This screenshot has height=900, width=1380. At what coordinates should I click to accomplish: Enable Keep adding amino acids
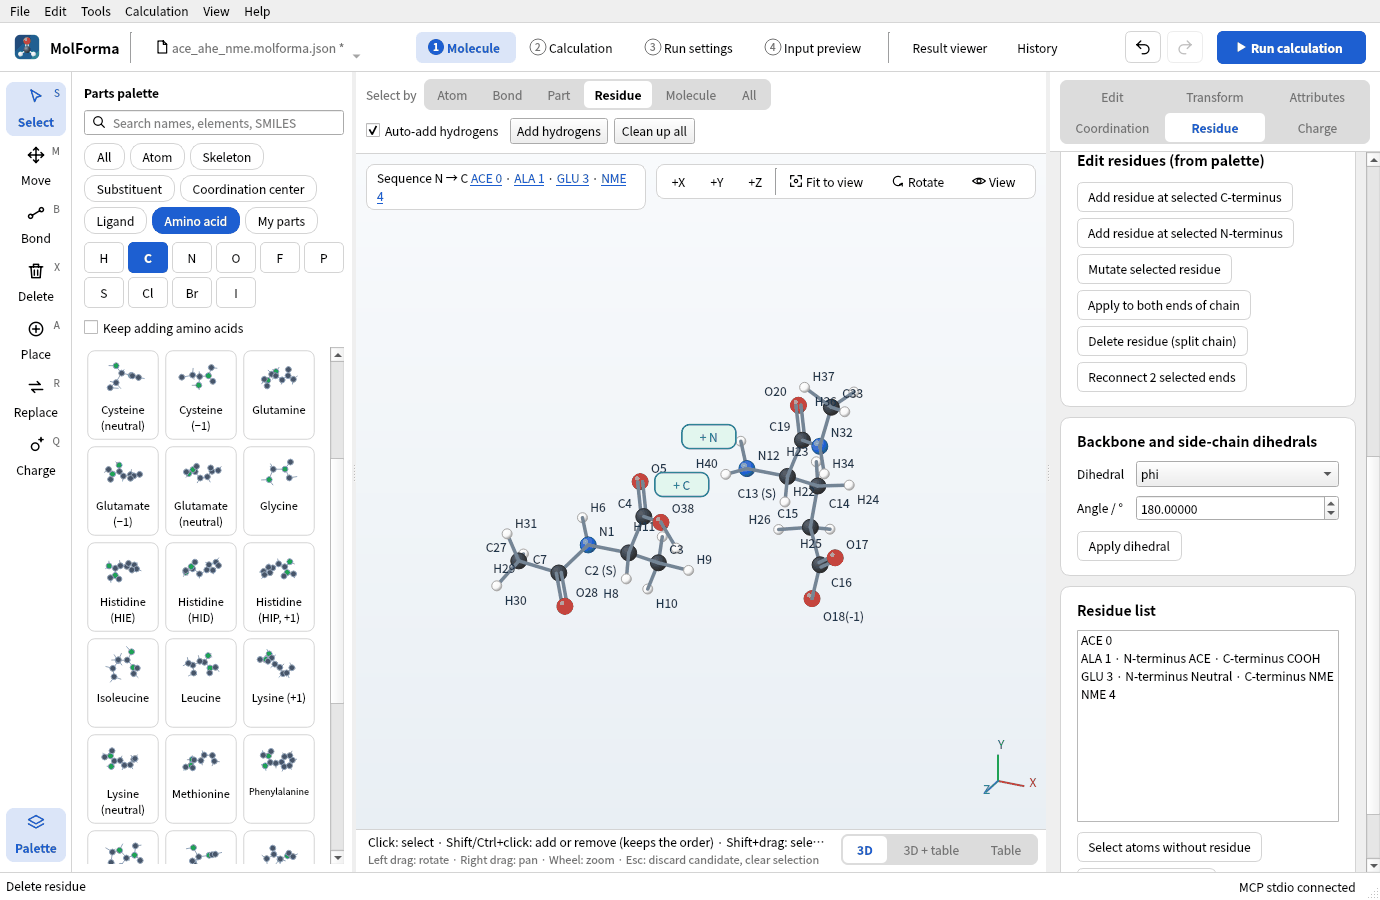(91, 328)
